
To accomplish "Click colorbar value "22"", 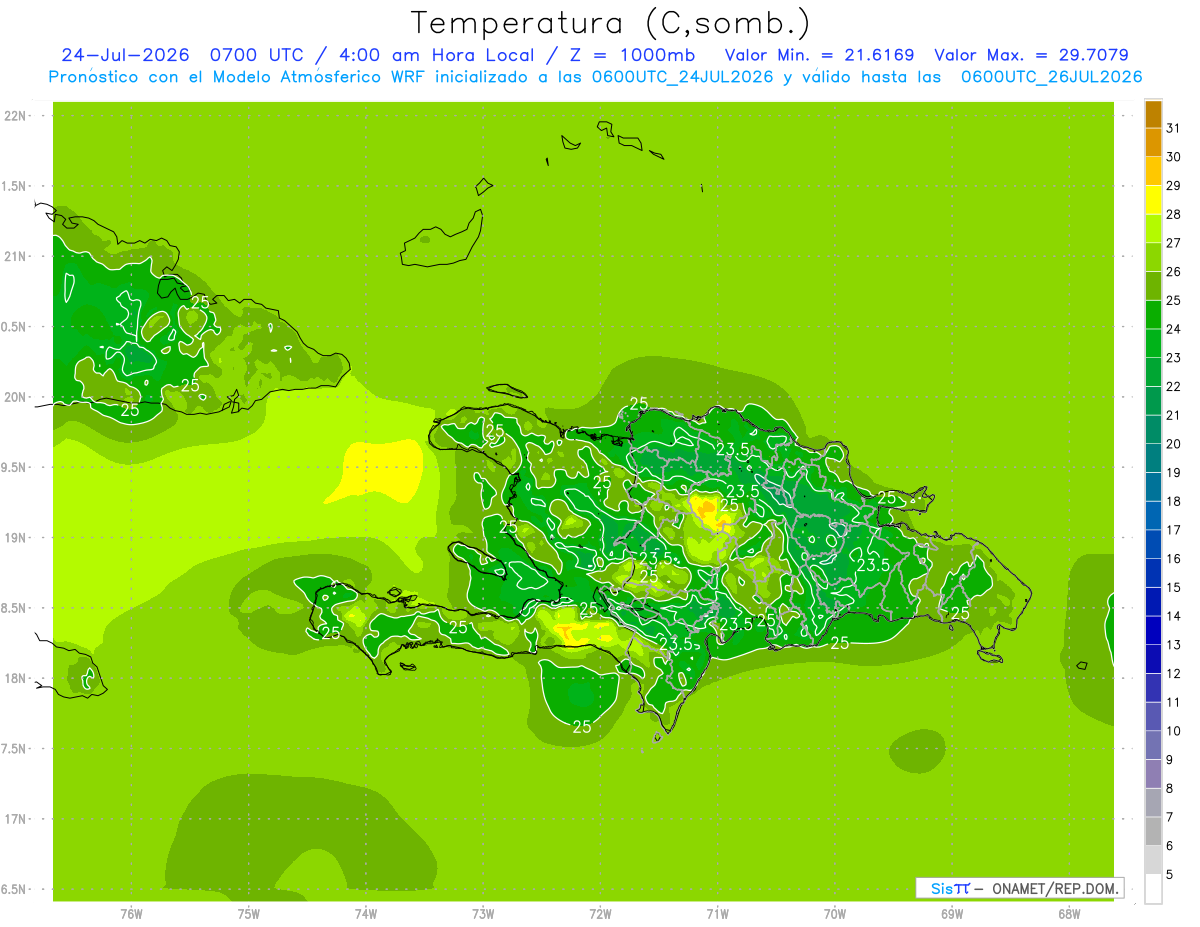I will coord(1174,387).
